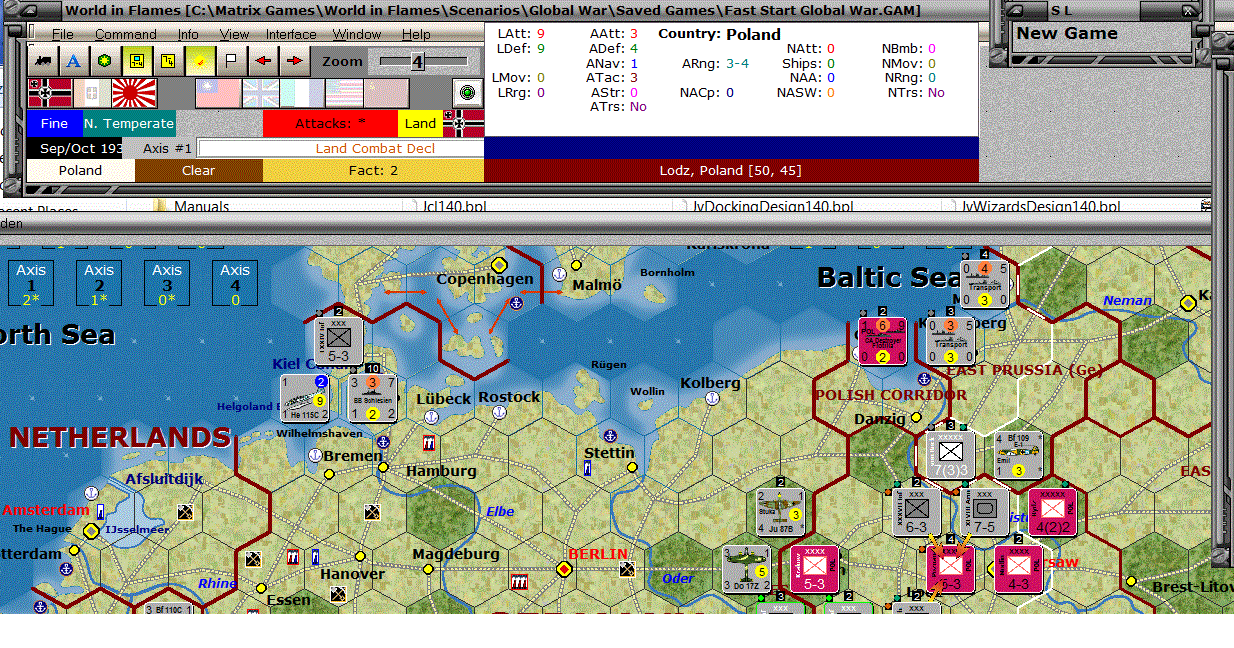Select the Polish 5-3 Krakow army unit
This screenshot has height=648, width=1234.
tap(815, 569)
